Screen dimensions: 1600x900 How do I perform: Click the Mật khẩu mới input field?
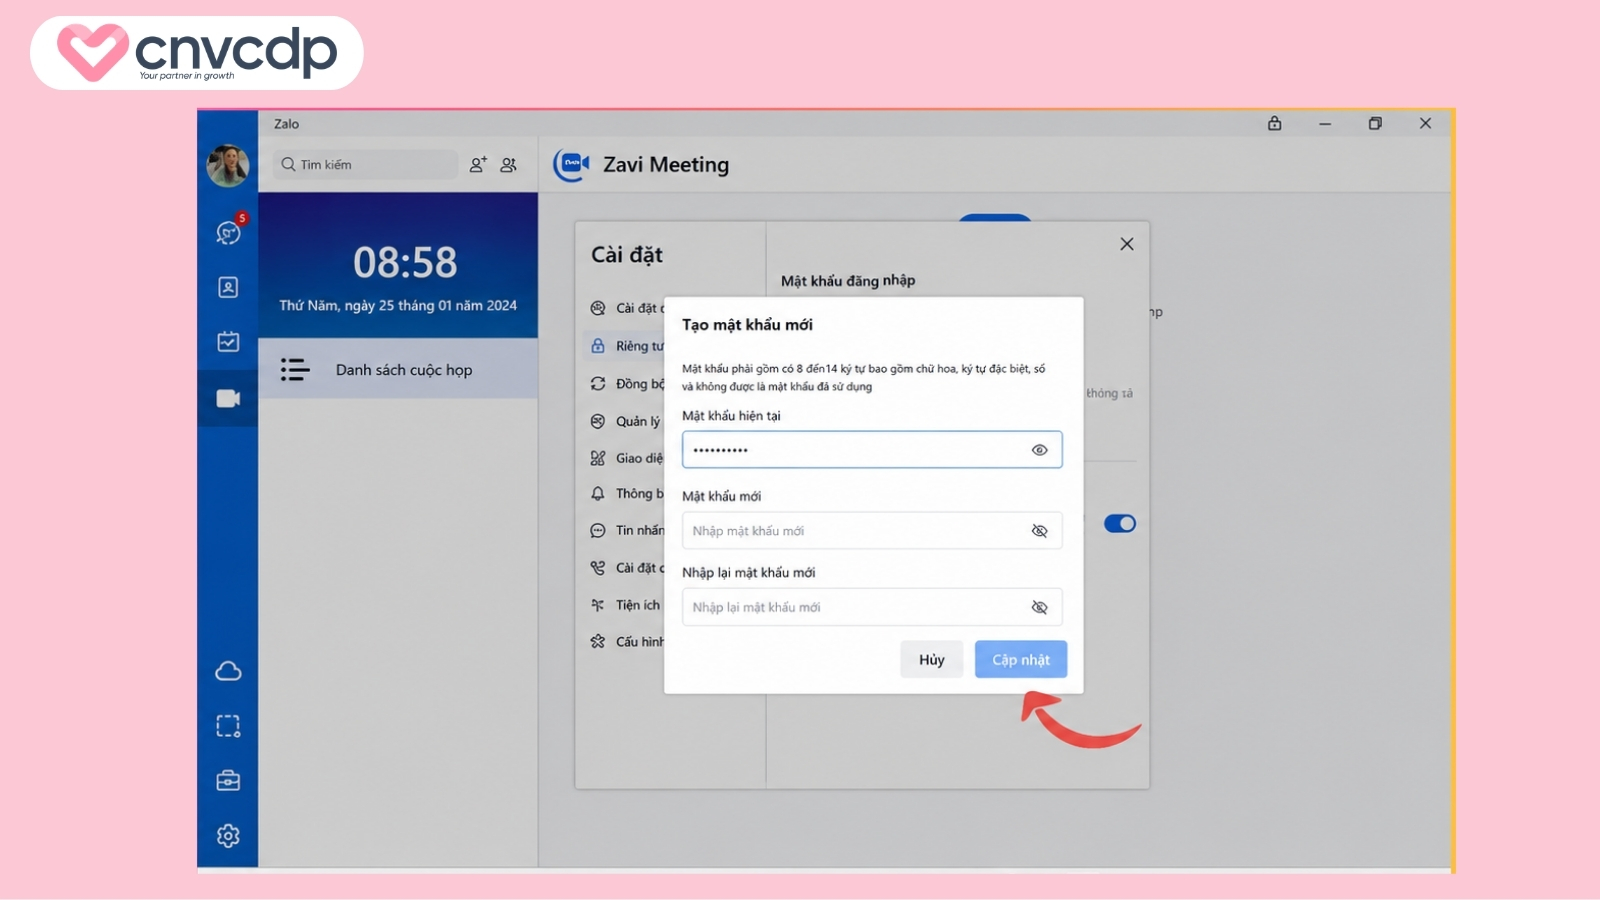[x=872, y=531]
